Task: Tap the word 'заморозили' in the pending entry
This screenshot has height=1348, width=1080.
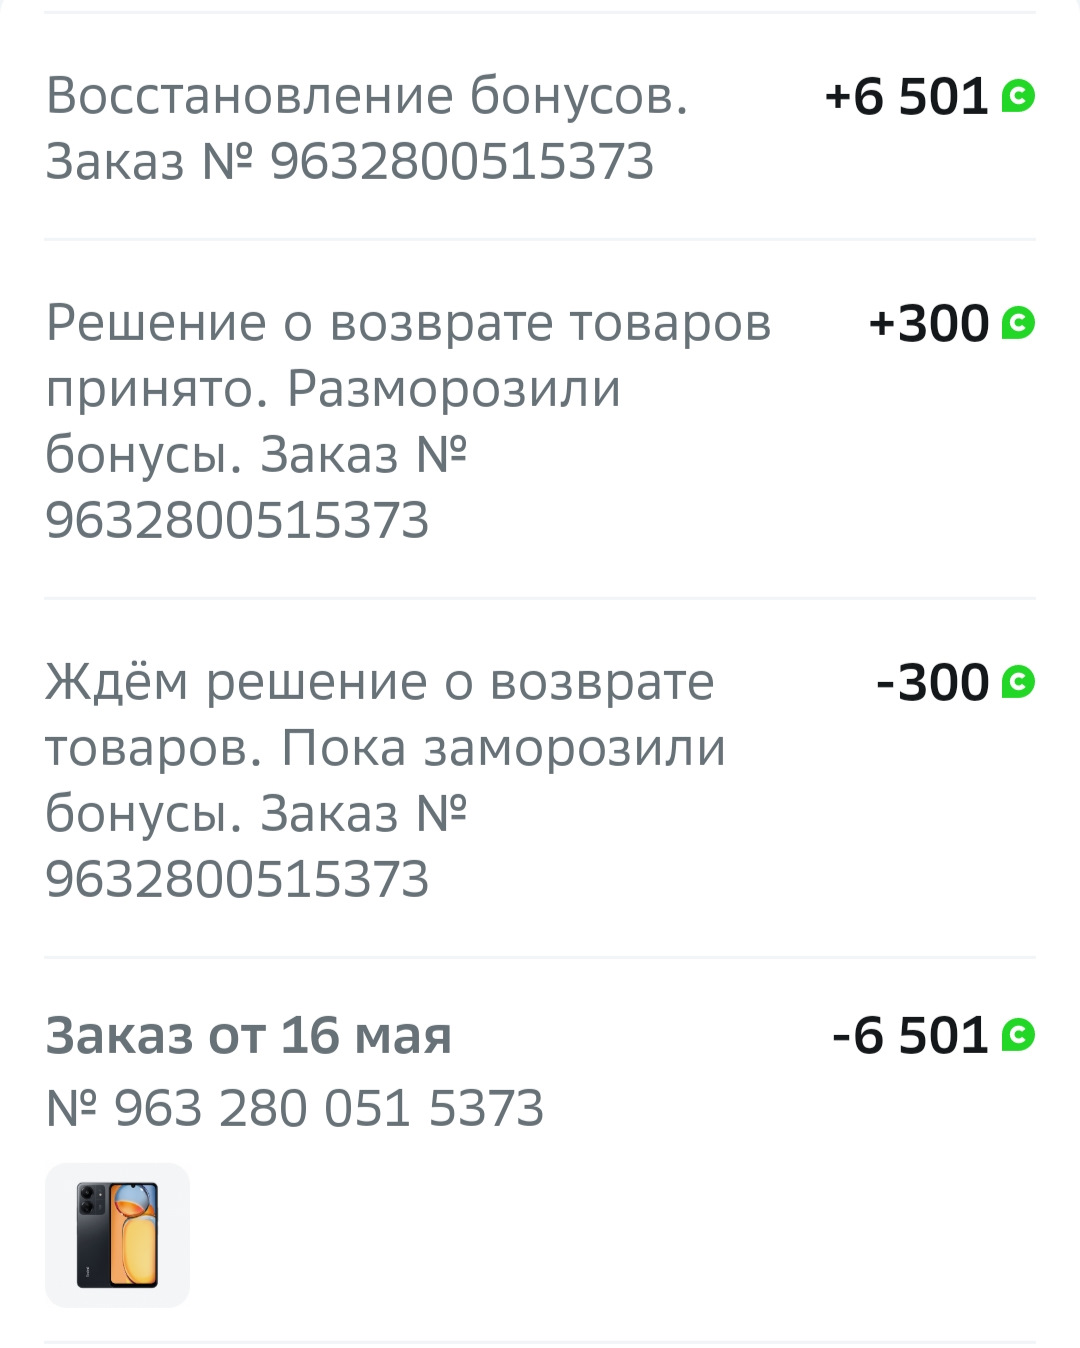Action: tap(575, 748)
